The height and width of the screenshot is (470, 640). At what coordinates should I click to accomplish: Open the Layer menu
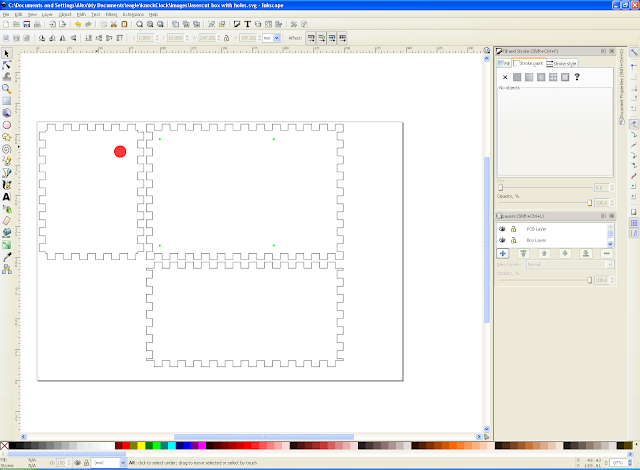(x=47, y=14)
